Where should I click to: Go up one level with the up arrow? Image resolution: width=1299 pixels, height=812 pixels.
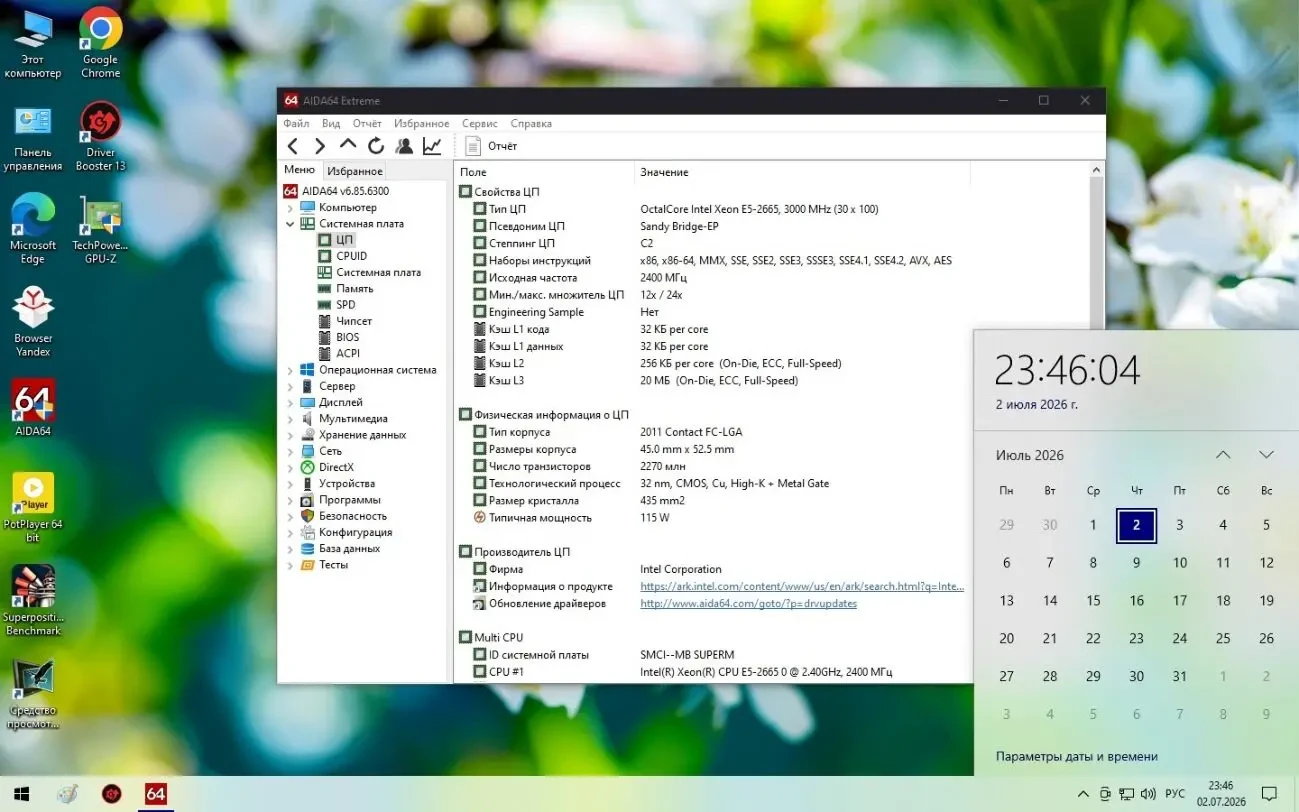(348, 145)
